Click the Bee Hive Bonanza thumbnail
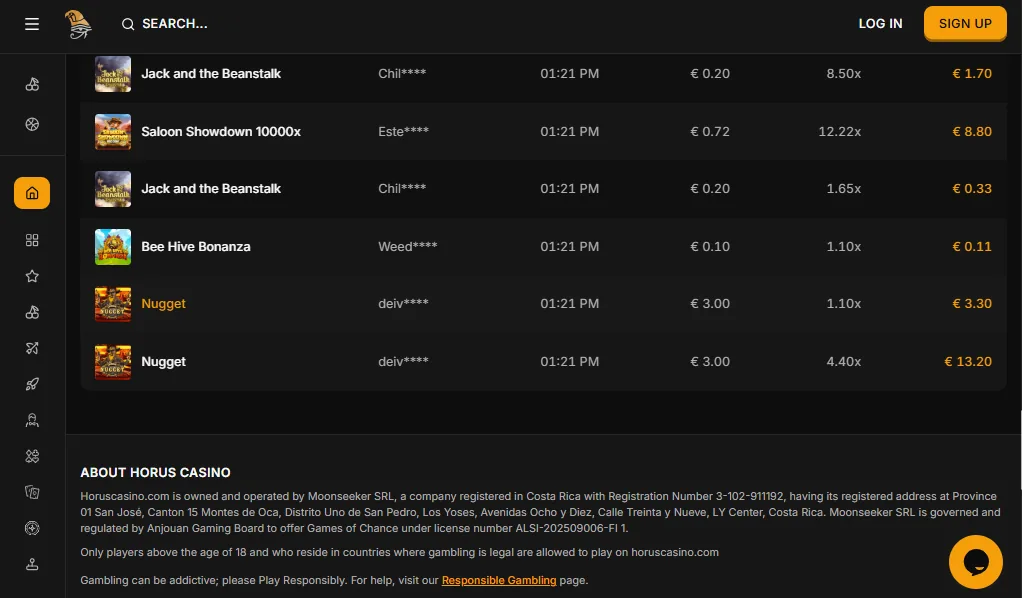This screenshot has width=1022, height=598. click(113, 247)
